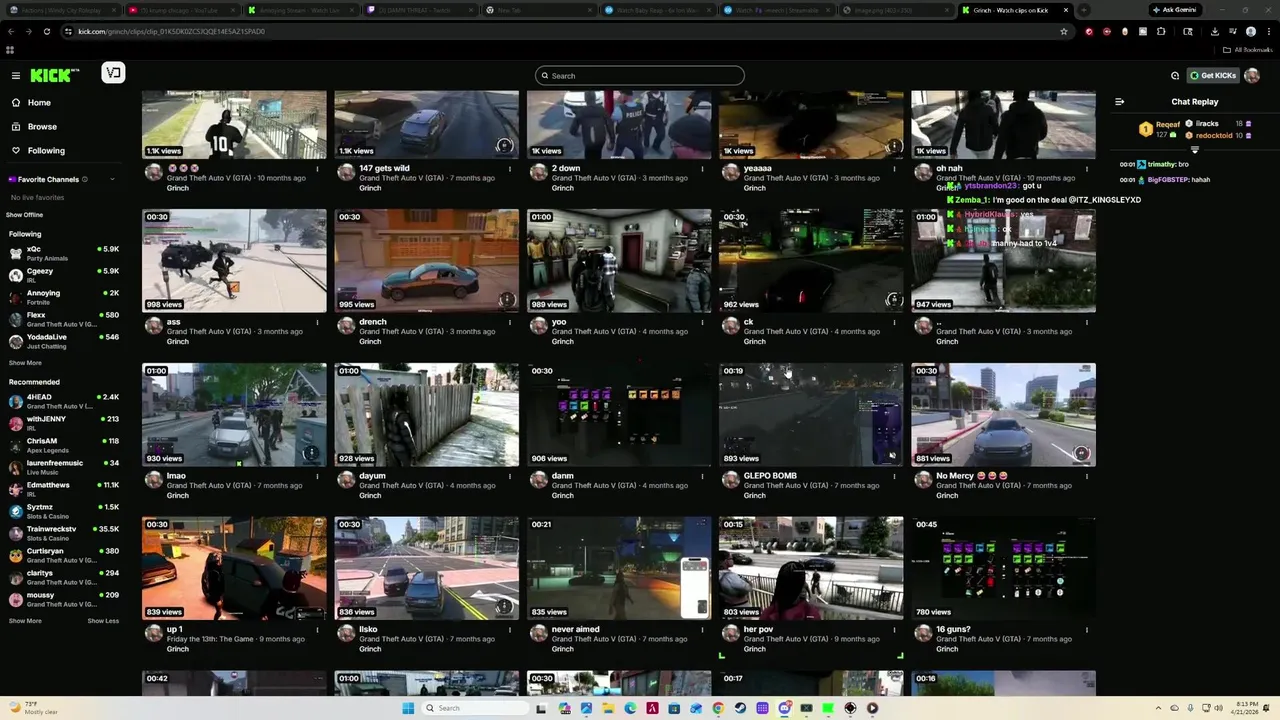Open Browse in sidebar
This screenshot has height=720, width=1280.
[42, 127]
